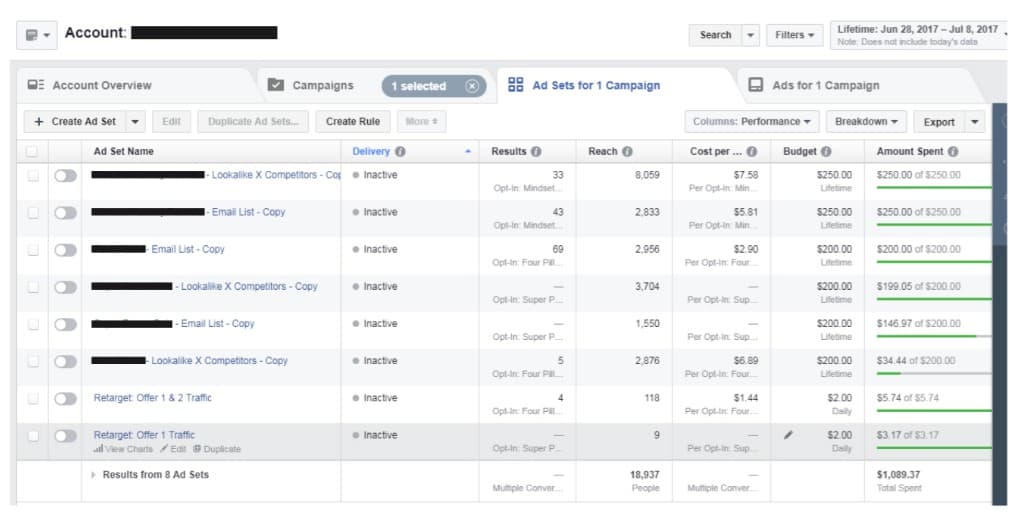Open the Breakdown dropdown
Screen dimensions: 1034x517
point(866,122)
